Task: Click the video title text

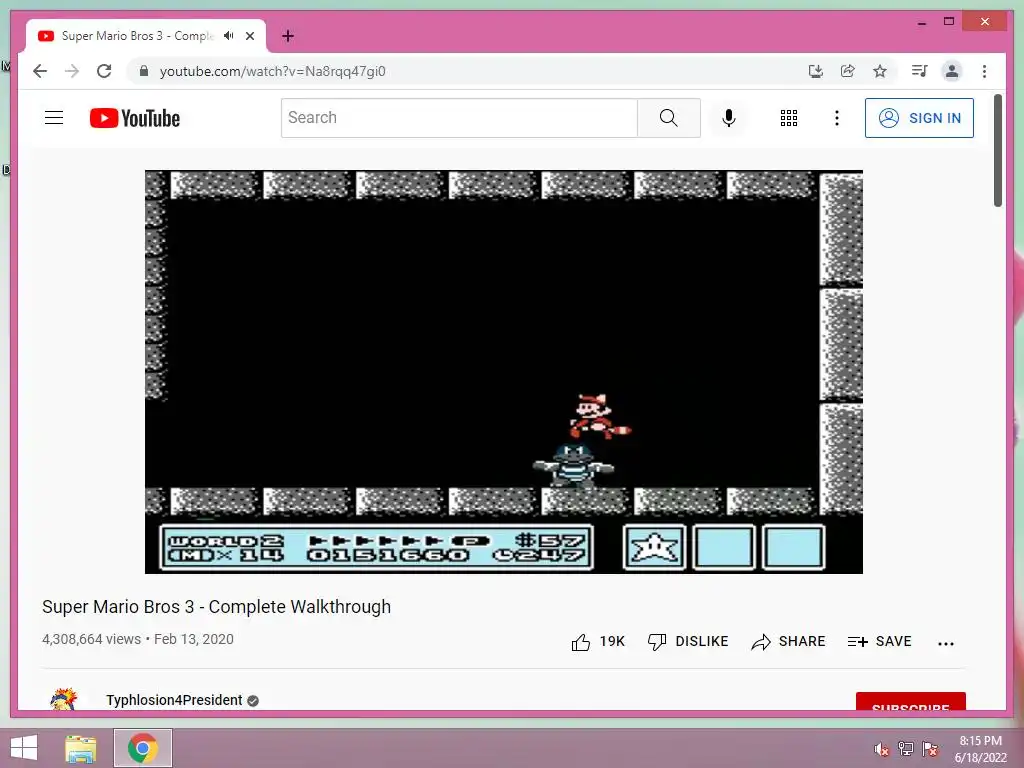Action: (216, 607)
